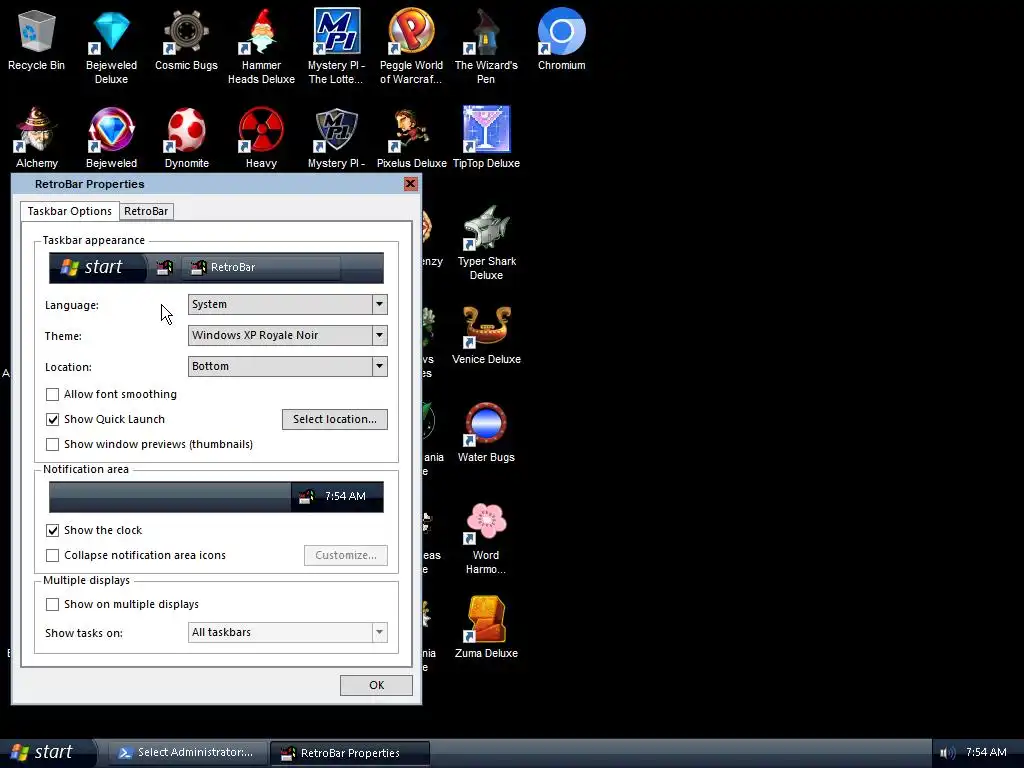Click the taskbar clock showing 7:54 AM
Screen dimensions: 1024x768
tap(986, 753)
